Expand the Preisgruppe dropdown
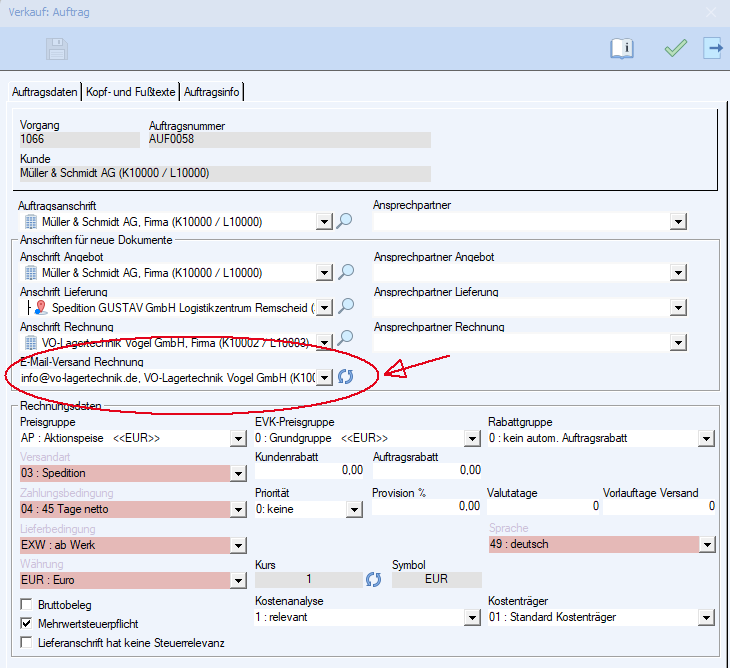Screen dimensions: 730x668 [237, 438]
